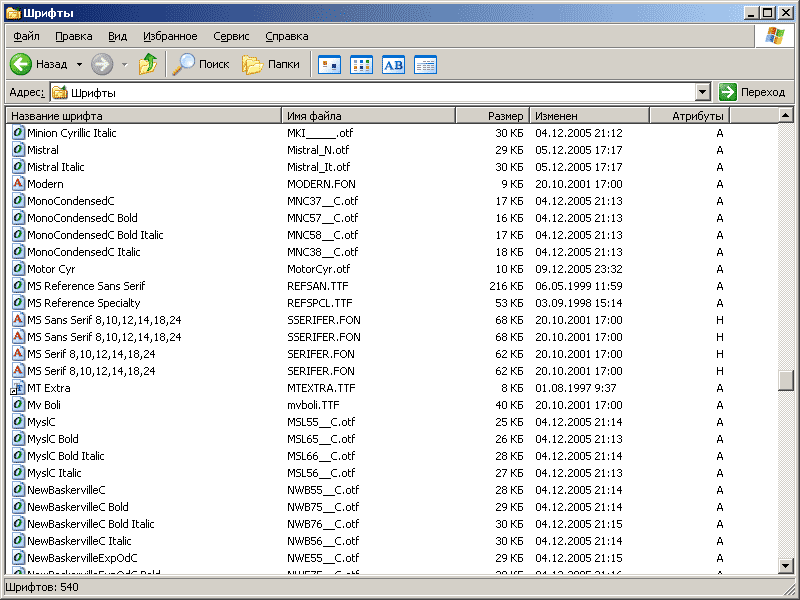
Task: Click the MonoCondensedC Bold font icon
Action: pos(18,218)
